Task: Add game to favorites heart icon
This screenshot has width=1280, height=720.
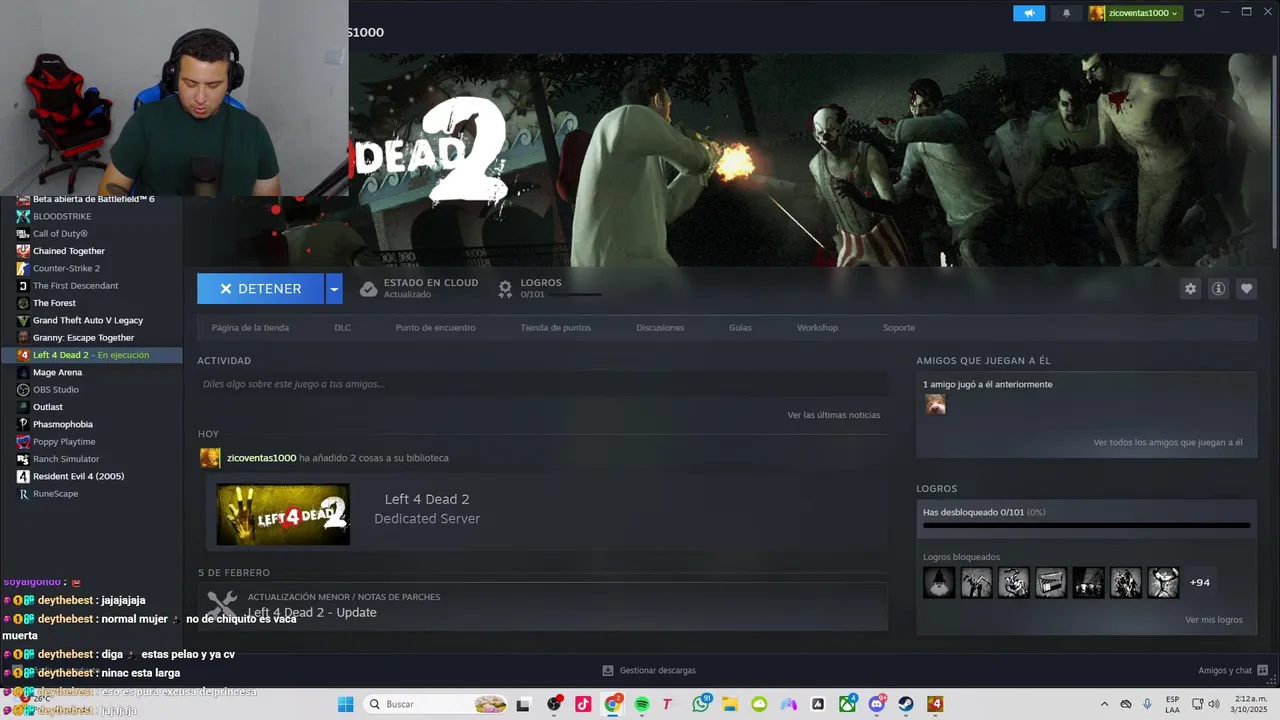Action: 1246,289
